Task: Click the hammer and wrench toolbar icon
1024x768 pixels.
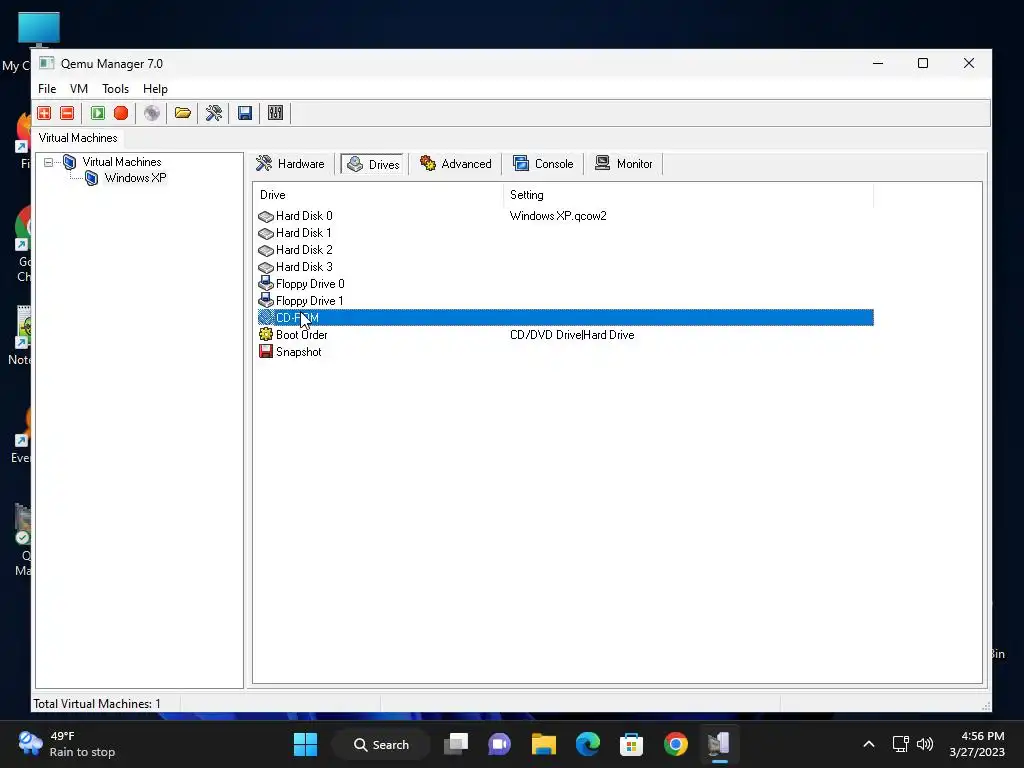Action: click(x=214, y=113)
